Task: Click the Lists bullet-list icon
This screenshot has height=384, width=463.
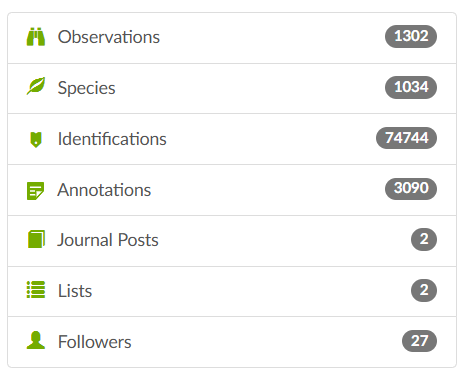Action: click(x=36, y=289)
